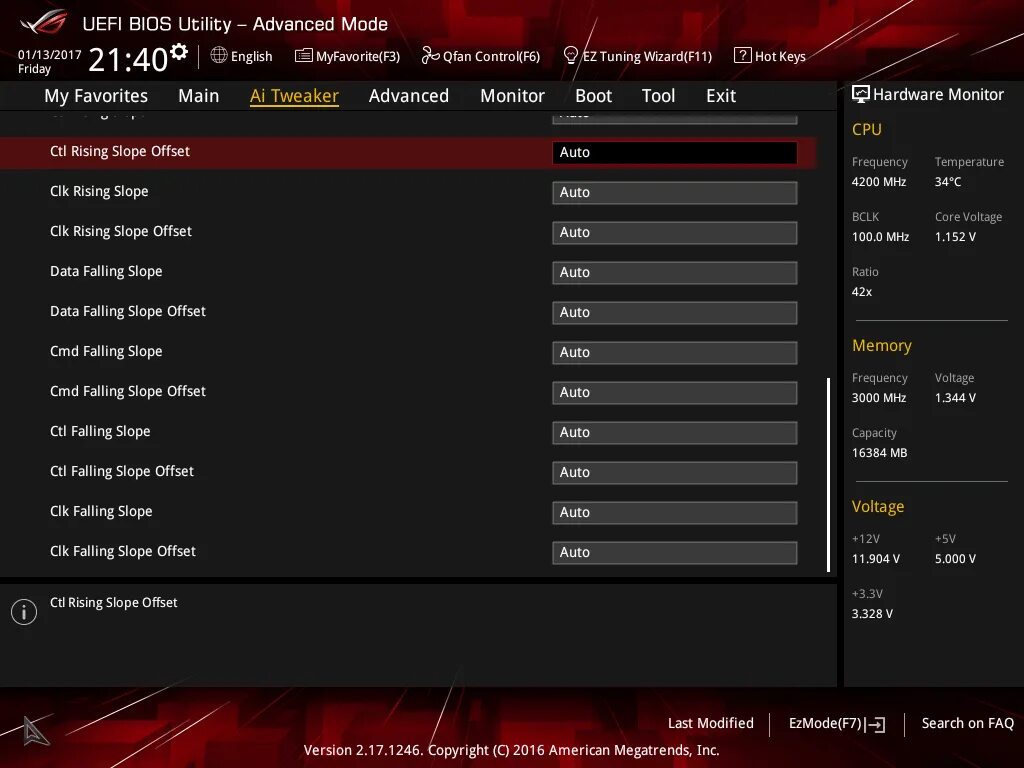Click the +3.3V 3.328 V reading
1024x768 pixels.
pyautogui.click(x=872, y=614)
